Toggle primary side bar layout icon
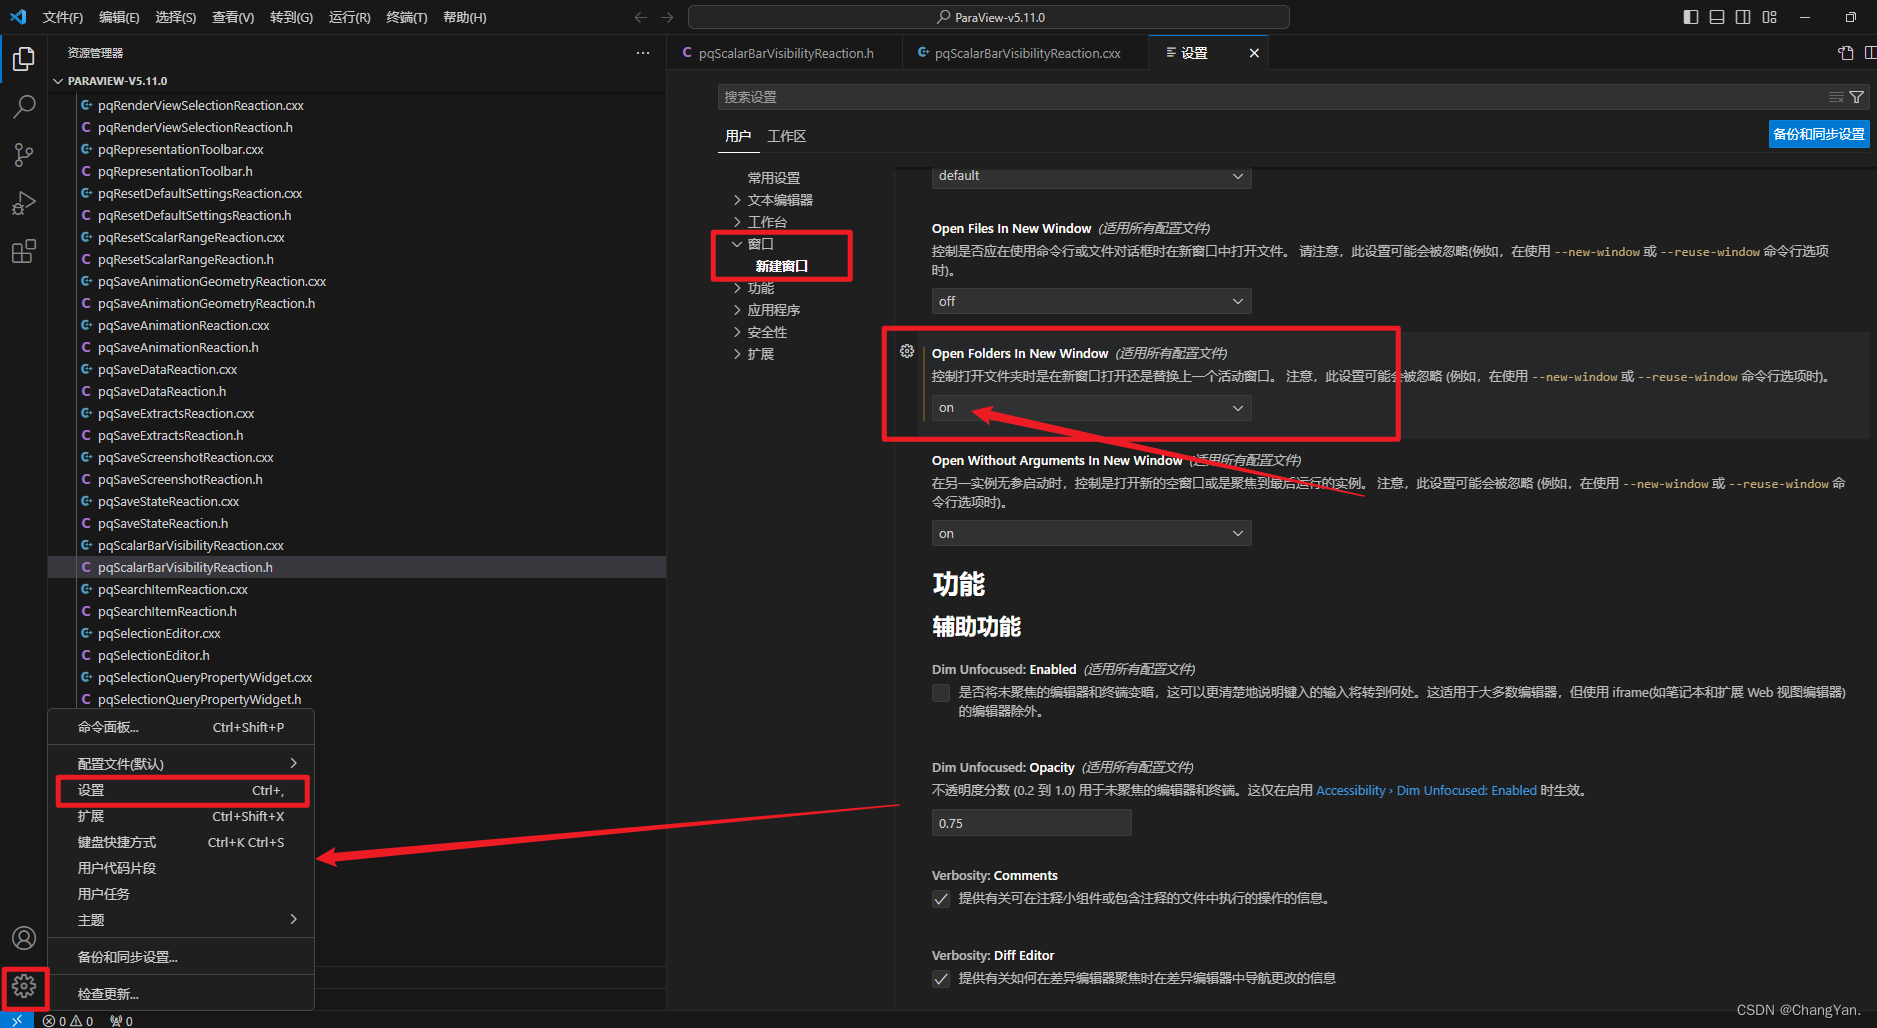 [x=1691, y=17]
